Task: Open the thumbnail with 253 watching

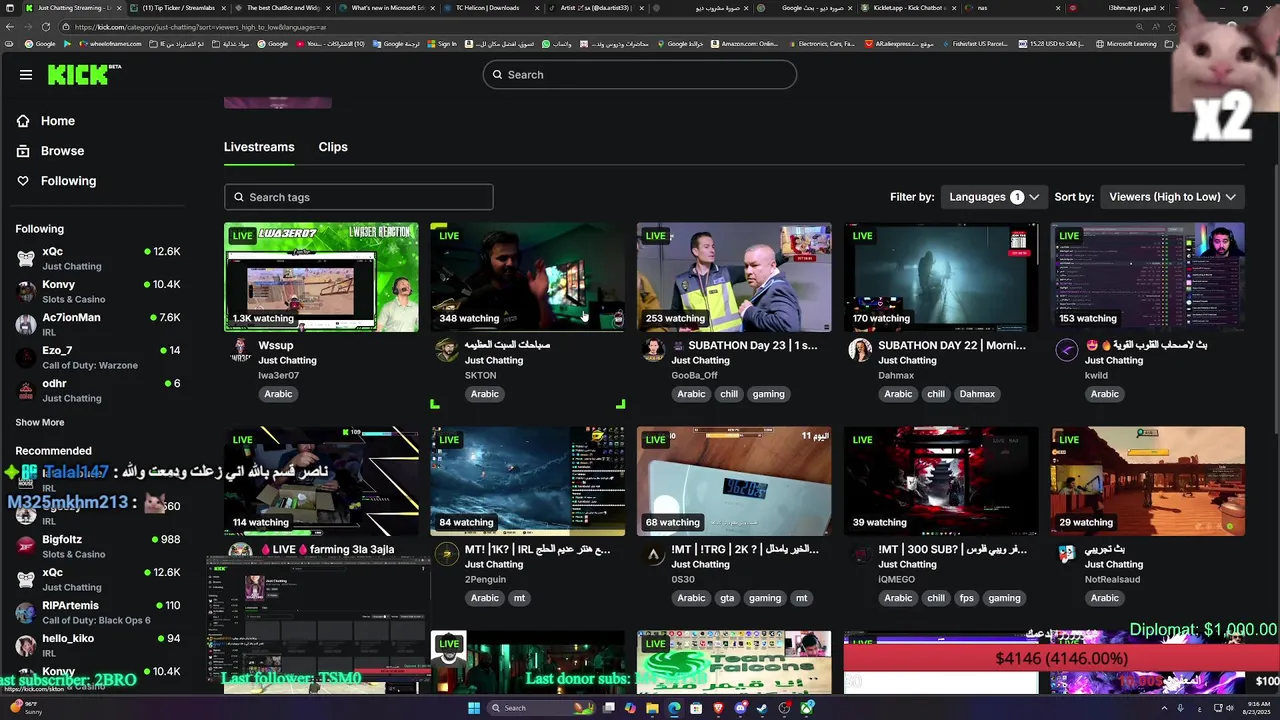Action: point(734,277)
